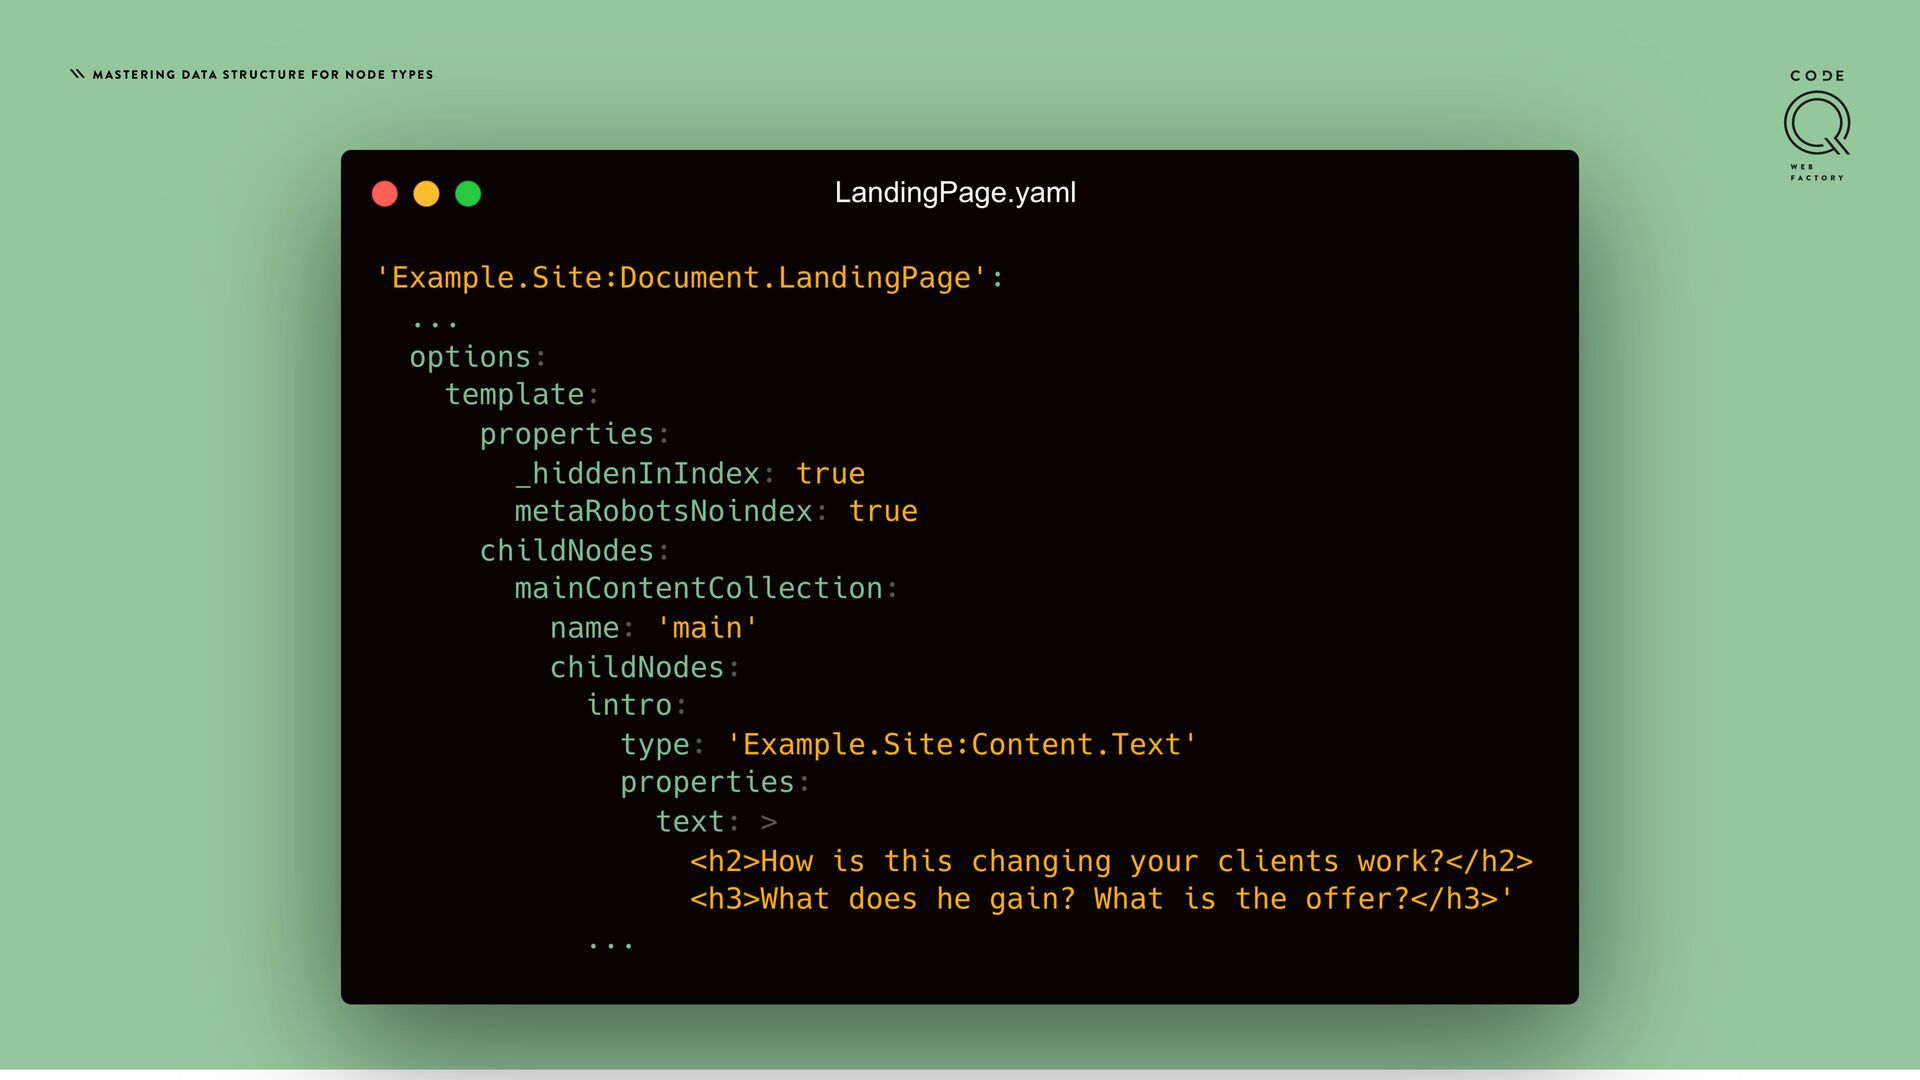Click the 'main' name value

[707, 628]
